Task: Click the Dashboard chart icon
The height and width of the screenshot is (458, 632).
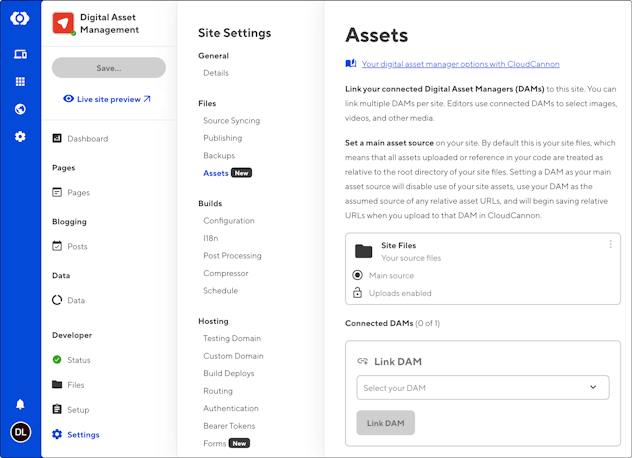Action: tap(57, 138)
